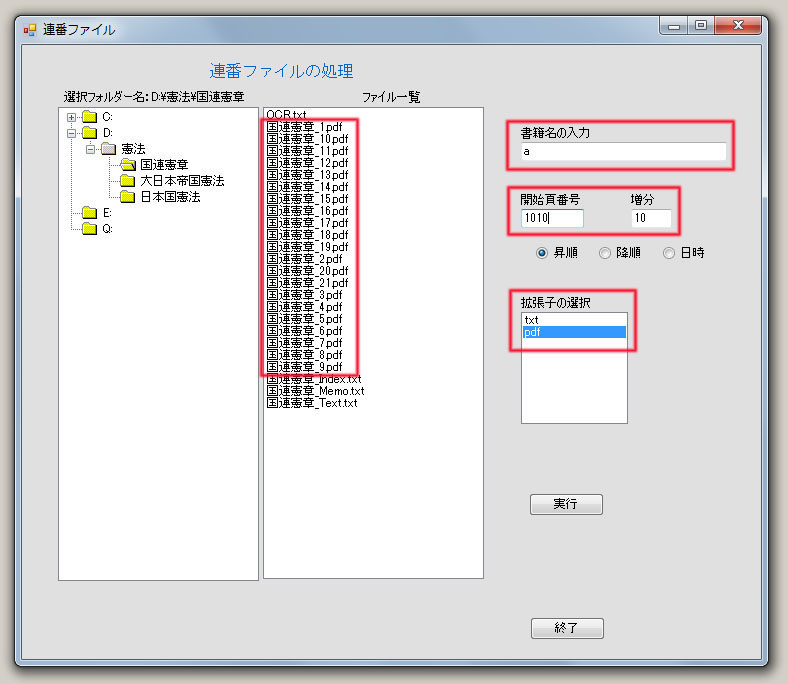Select the 日本国憲法 tree item label
This screenshot has height=684, width=788.
pyautogui.click(x=170, y=197)
